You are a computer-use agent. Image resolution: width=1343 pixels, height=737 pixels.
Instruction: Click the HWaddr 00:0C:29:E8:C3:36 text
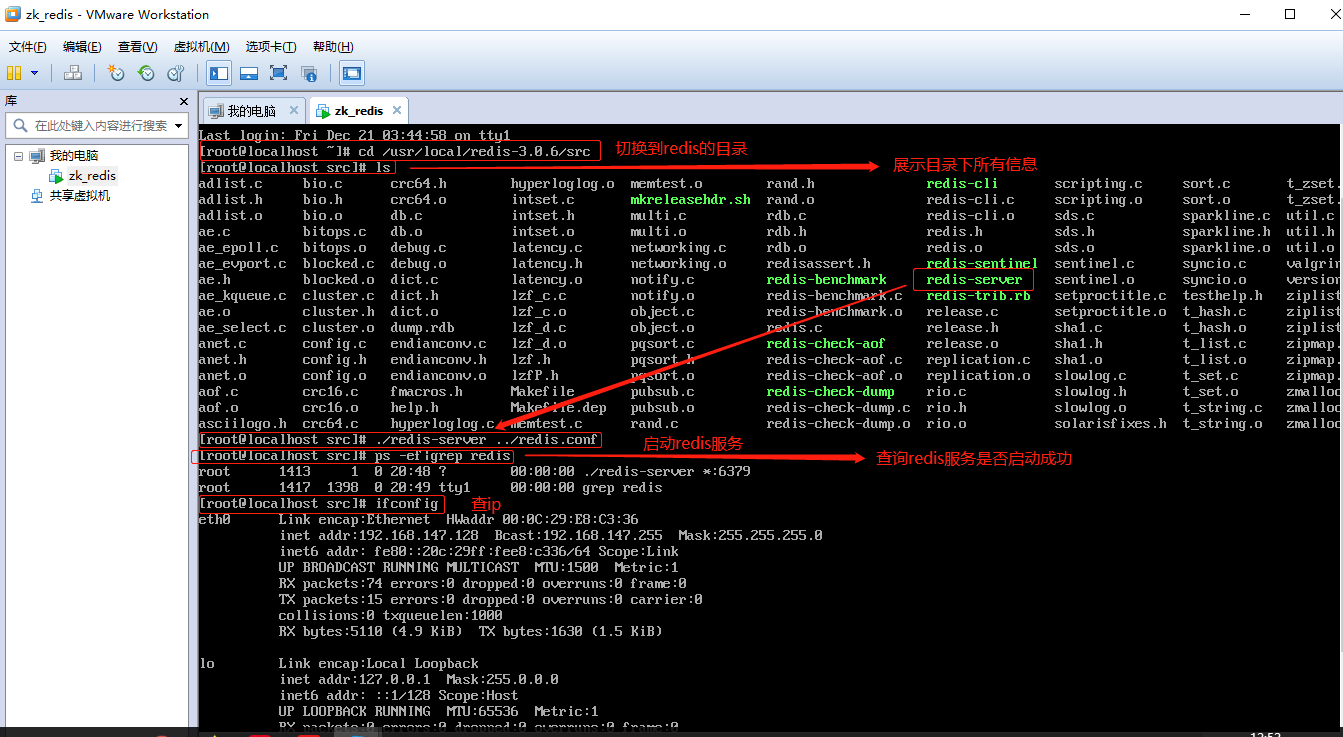pyautogui.click(x=542, y=520)
